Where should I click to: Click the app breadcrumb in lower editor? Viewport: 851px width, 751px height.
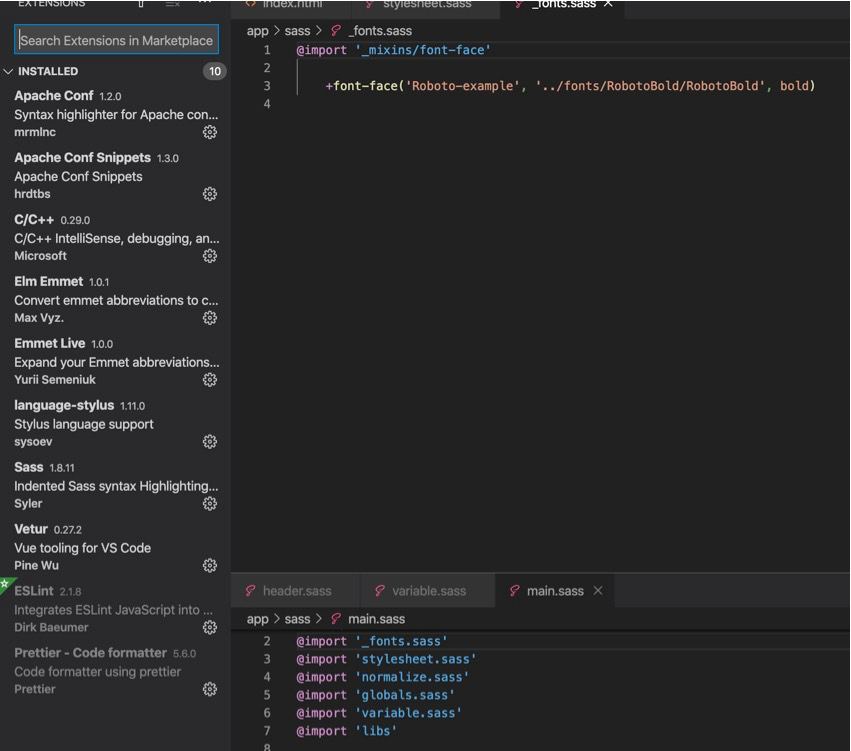point(257,619)
